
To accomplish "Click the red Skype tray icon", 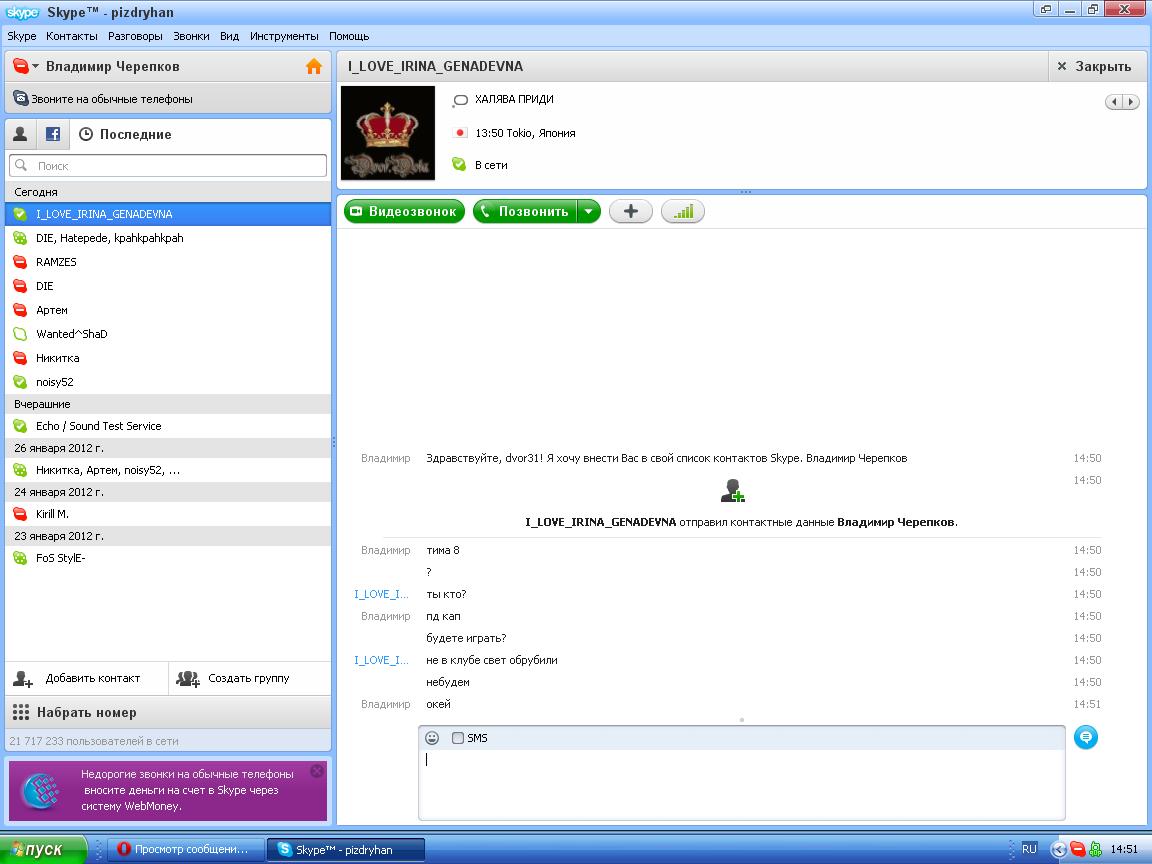I will tap(1077, 849).
